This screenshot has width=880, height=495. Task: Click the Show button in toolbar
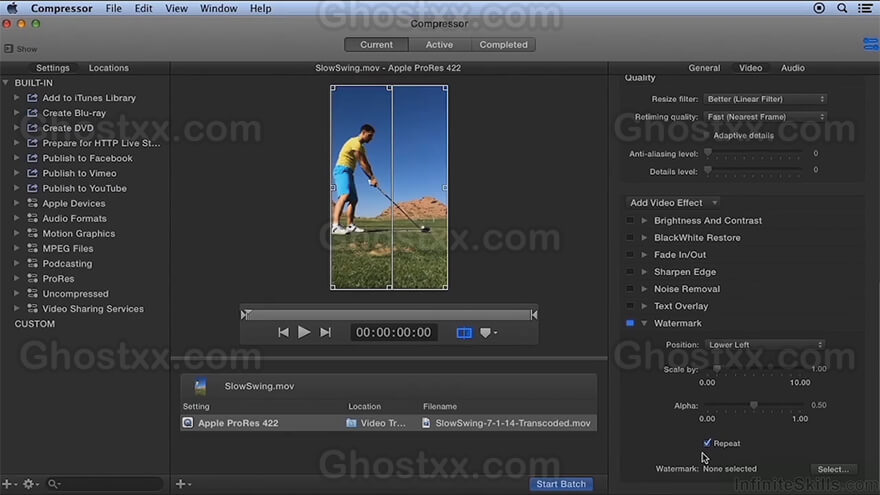pos(21,49)
